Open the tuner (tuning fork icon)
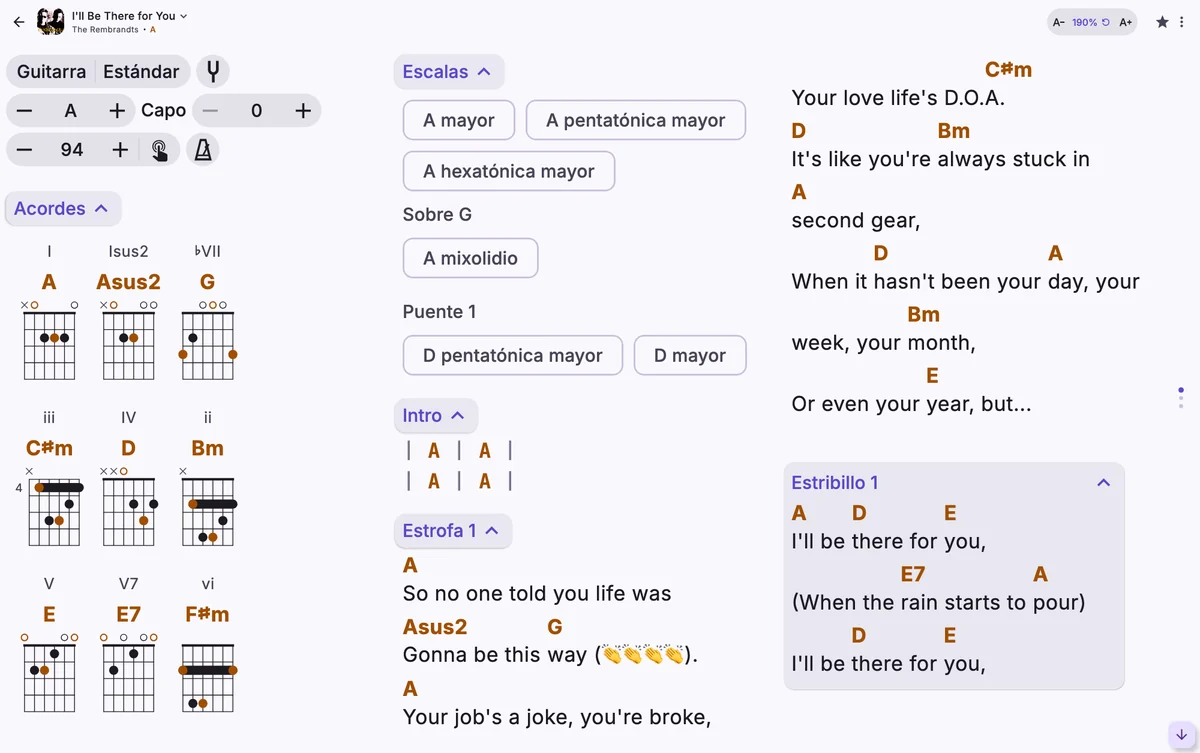Viewport: 1200px width, 753px height. coord(212,71)
